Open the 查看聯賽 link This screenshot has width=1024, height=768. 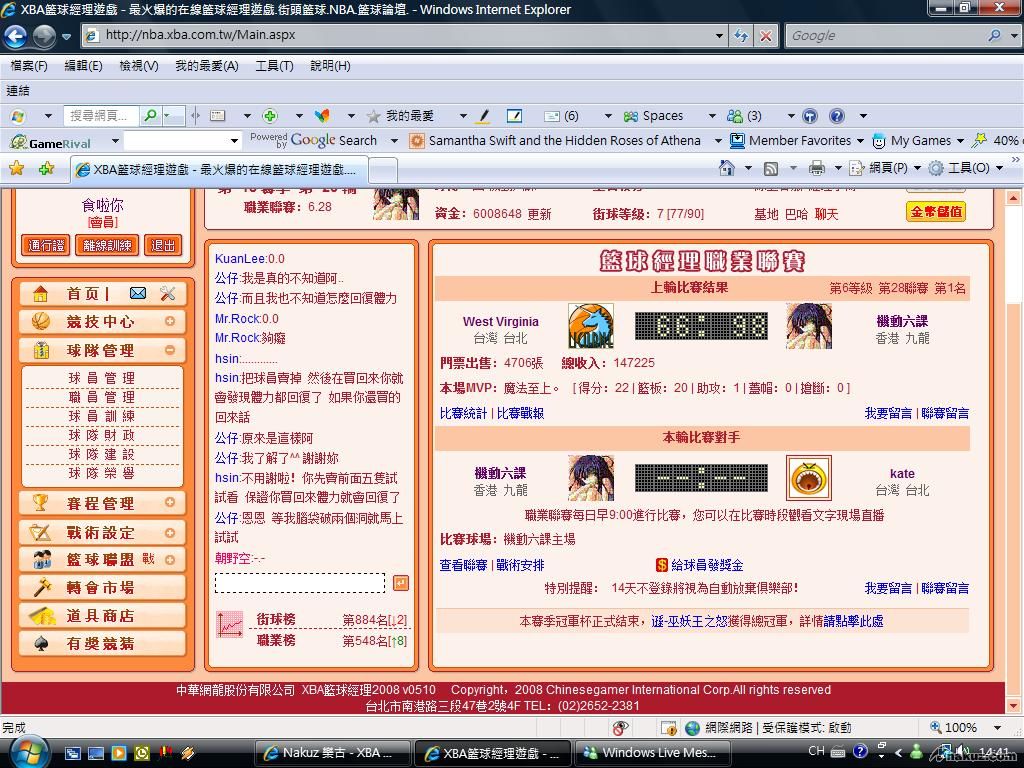pos(463,565)
